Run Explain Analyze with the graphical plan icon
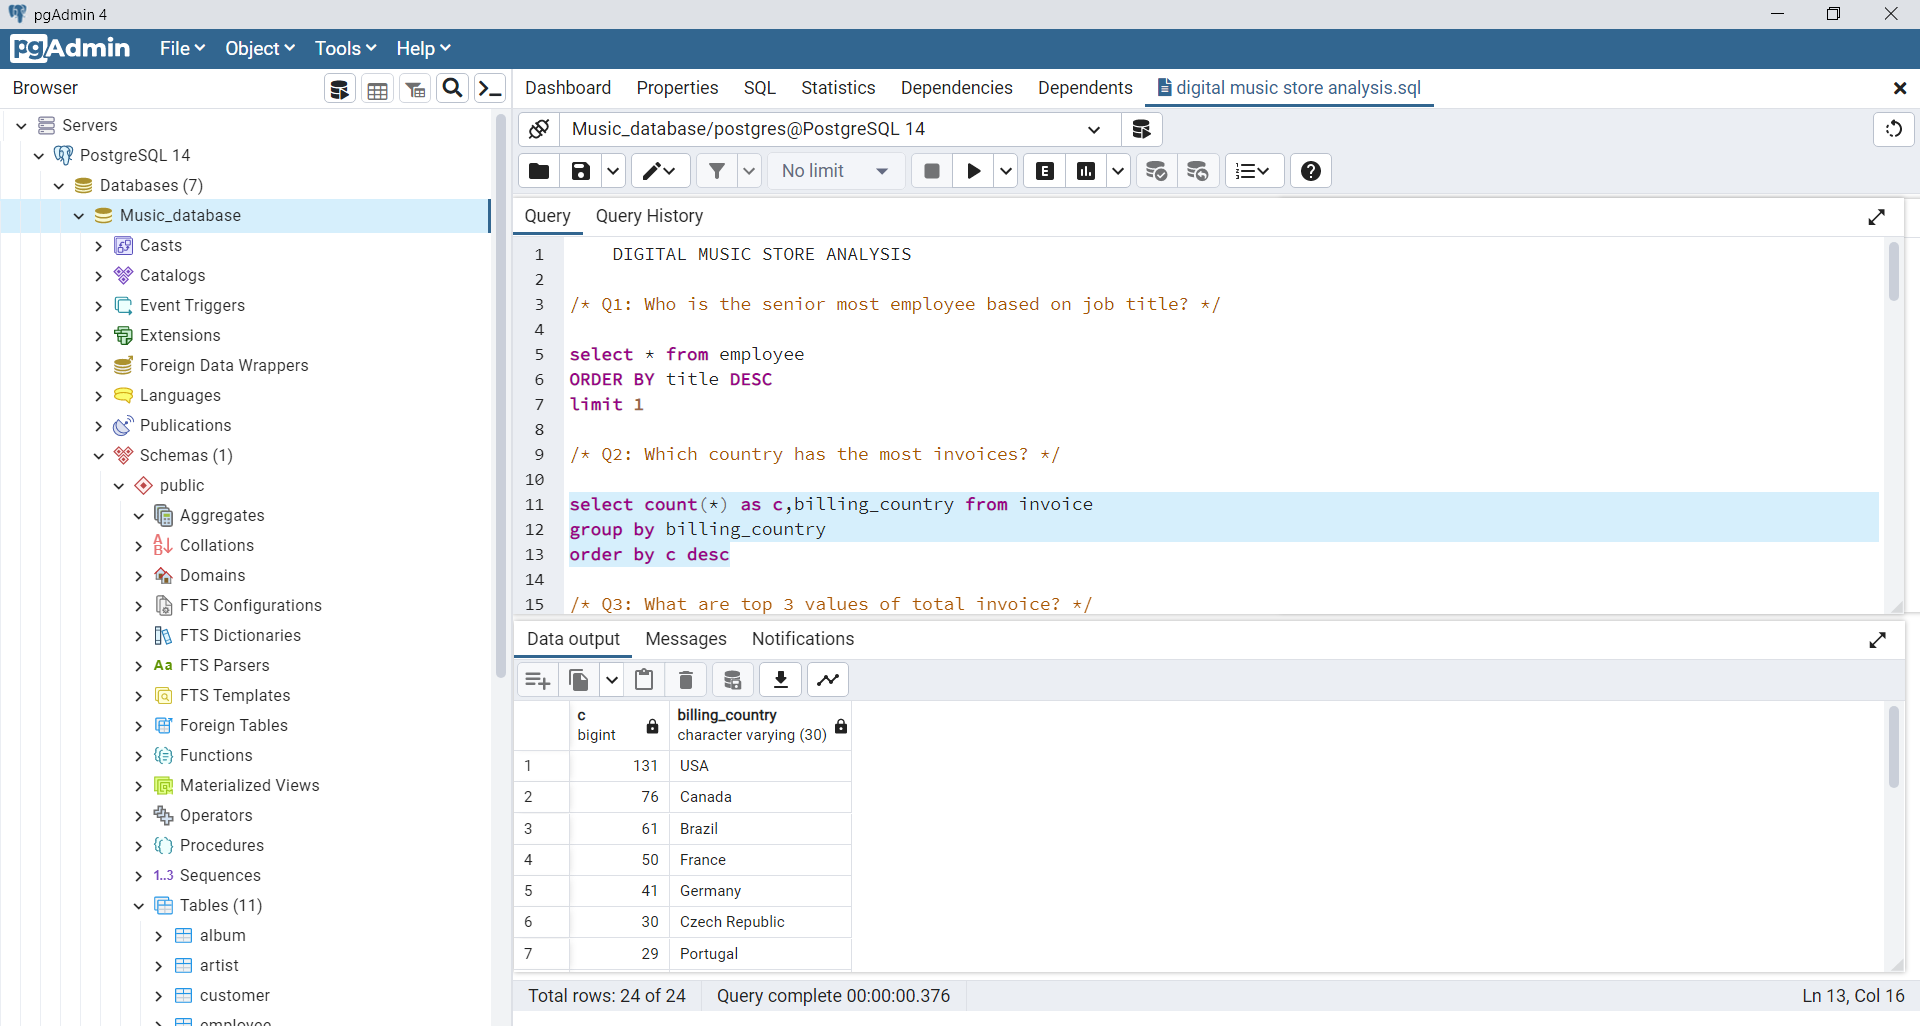 coord(1086,171)
